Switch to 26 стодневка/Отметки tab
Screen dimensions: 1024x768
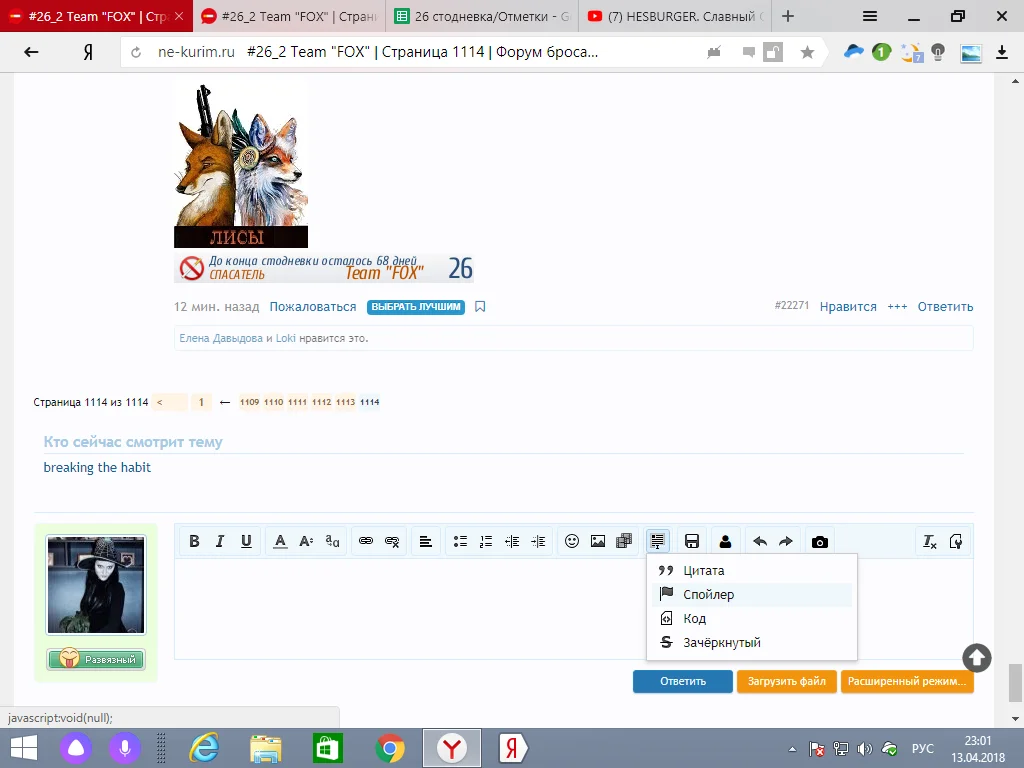482,16
